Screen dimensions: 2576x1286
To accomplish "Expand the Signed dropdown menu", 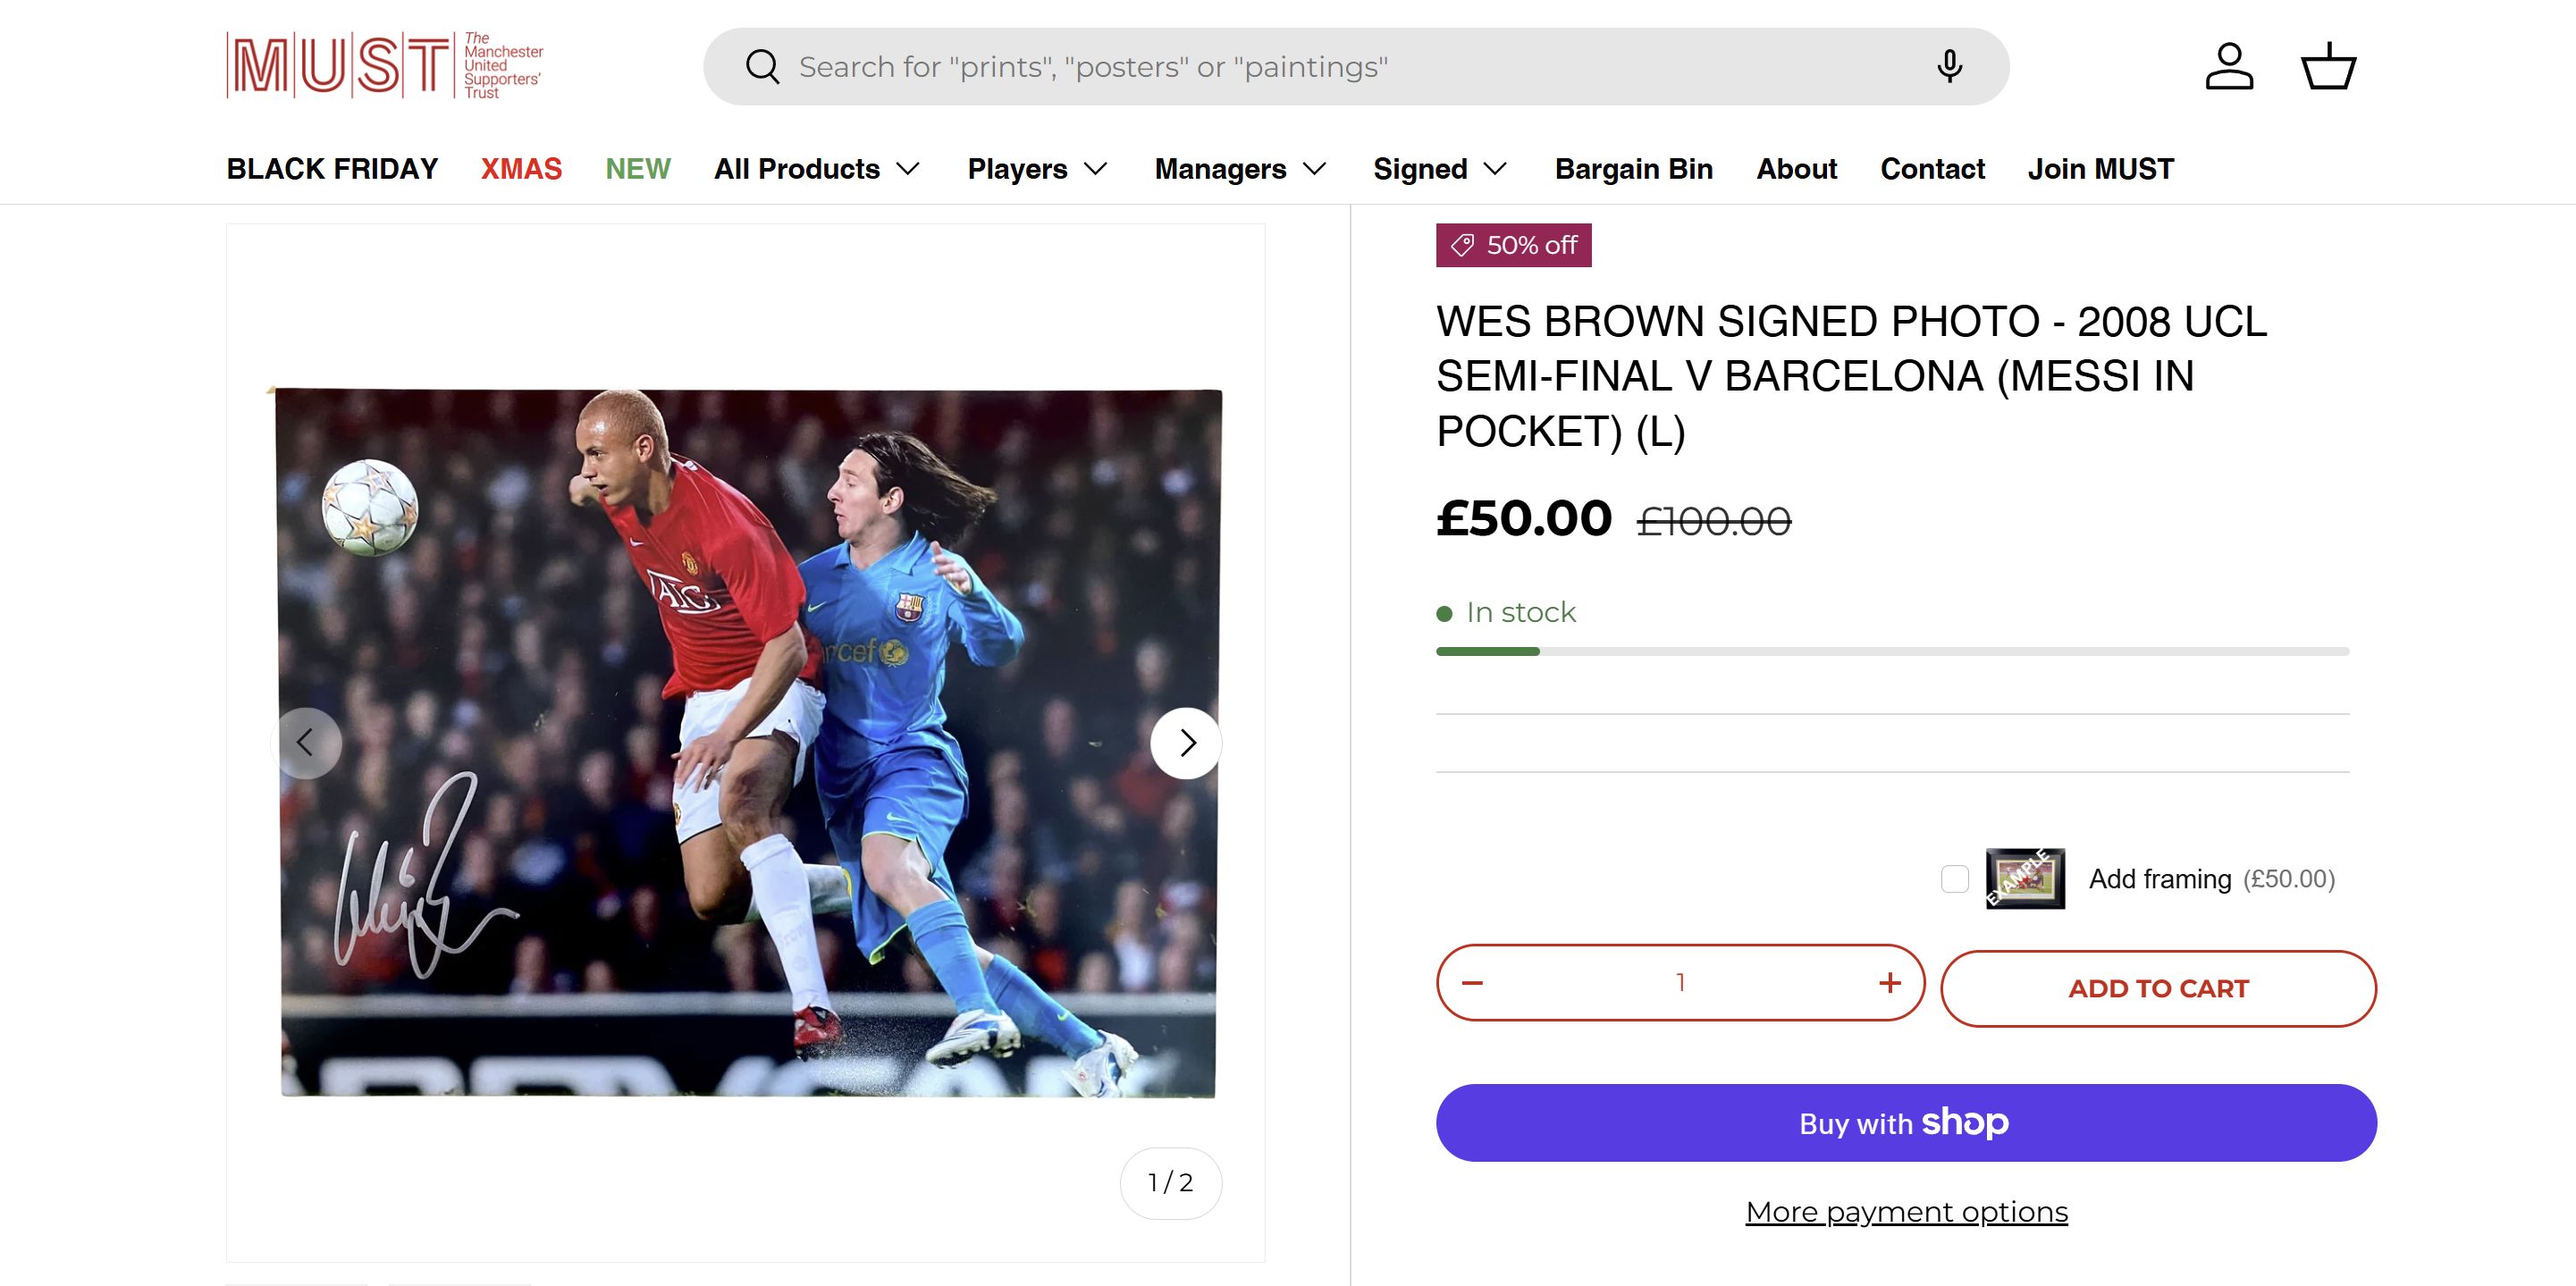I will pos(1439,169).
